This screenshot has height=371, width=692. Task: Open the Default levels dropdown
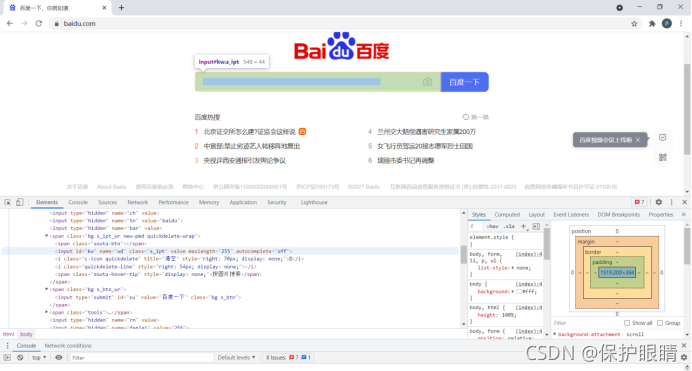237,357
